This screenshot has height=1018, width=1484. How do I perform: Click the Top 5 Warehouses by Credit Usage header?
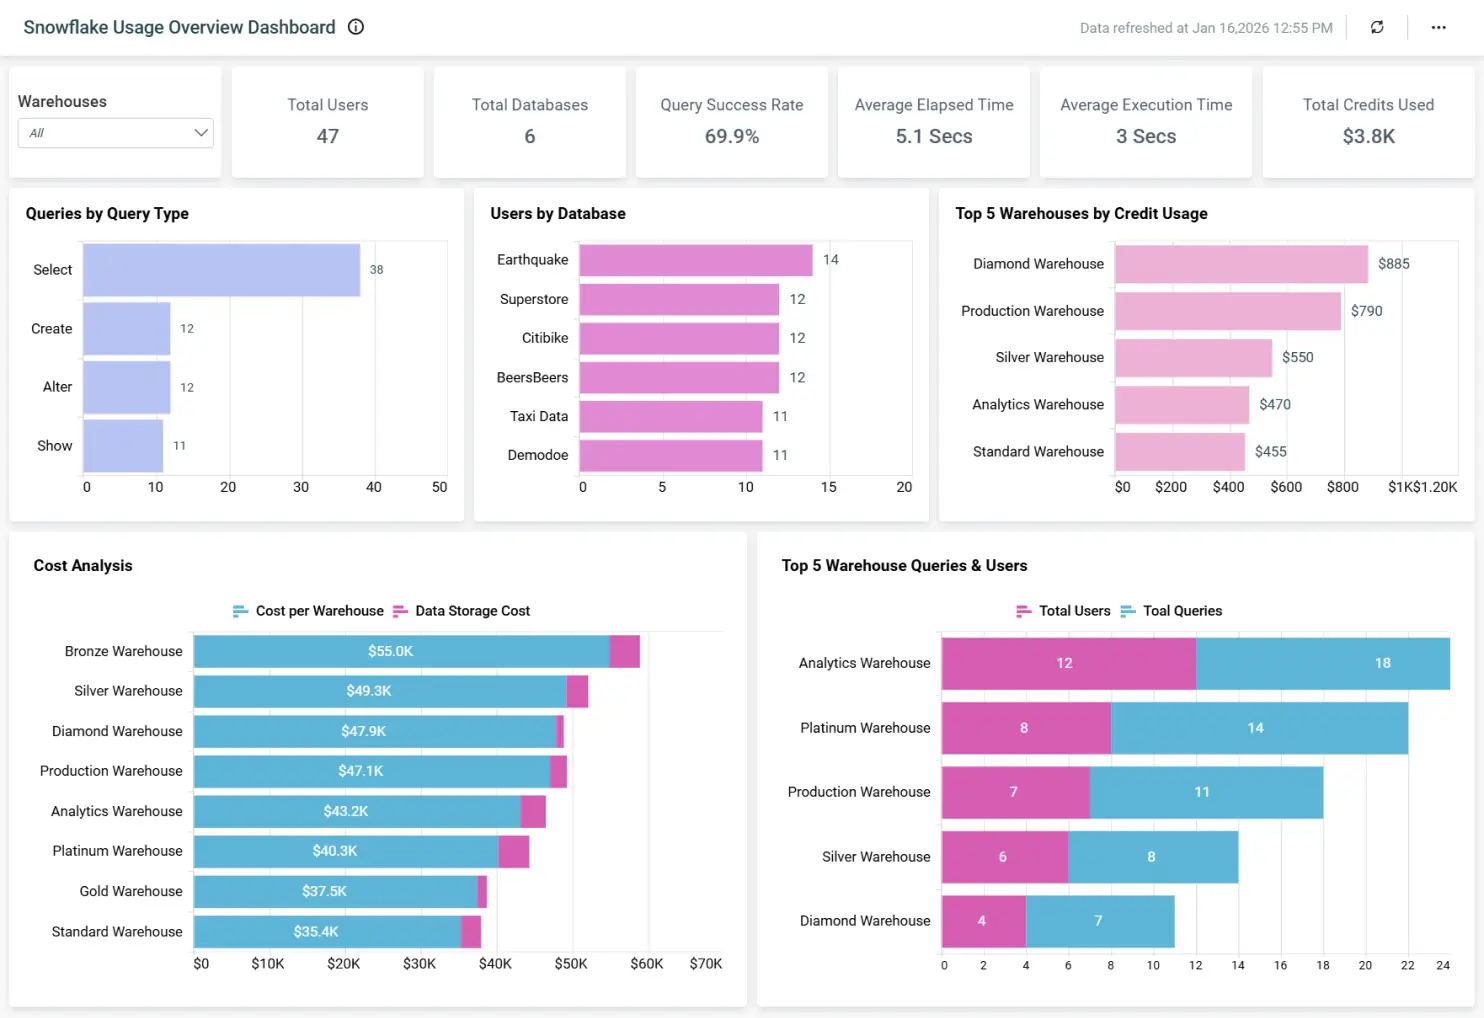(1081, 213)
